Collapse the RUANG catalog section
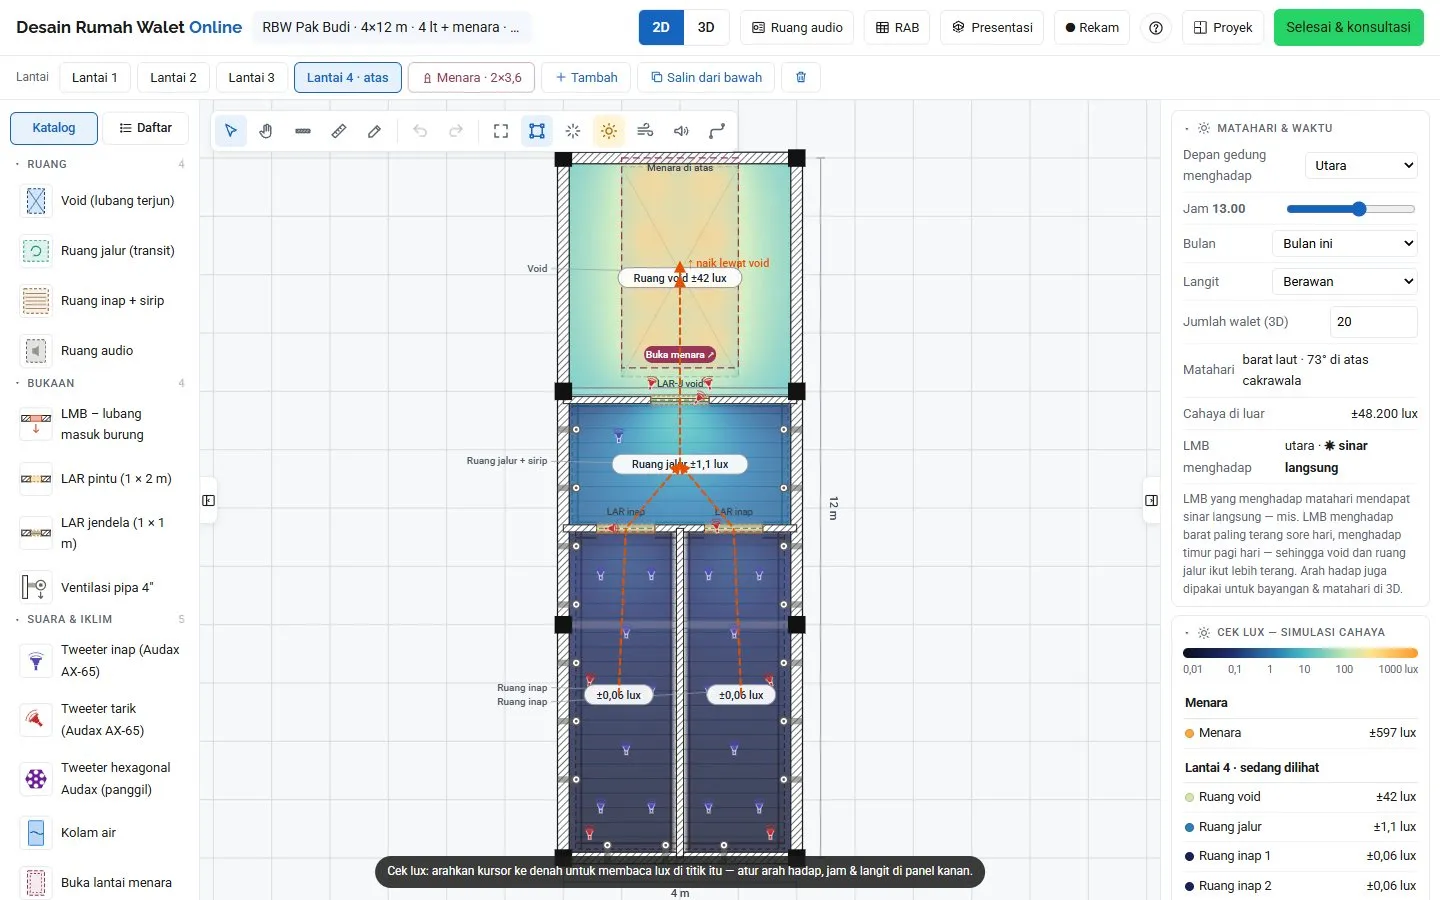The height and width of the screenshot is (900, 1440). pyautogui.click(x=100, y=164)
